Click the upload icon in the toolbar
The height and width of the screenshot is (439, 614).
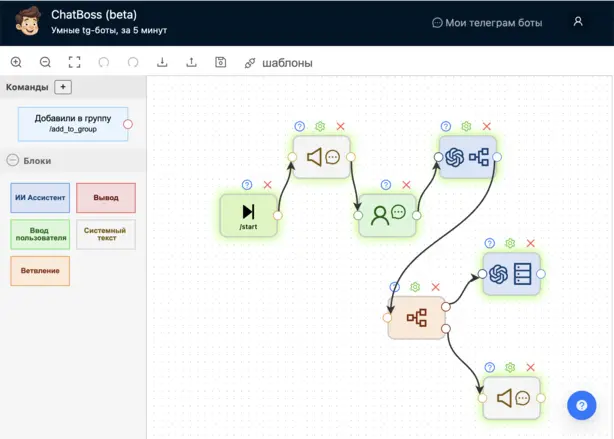tap(191, 62)
